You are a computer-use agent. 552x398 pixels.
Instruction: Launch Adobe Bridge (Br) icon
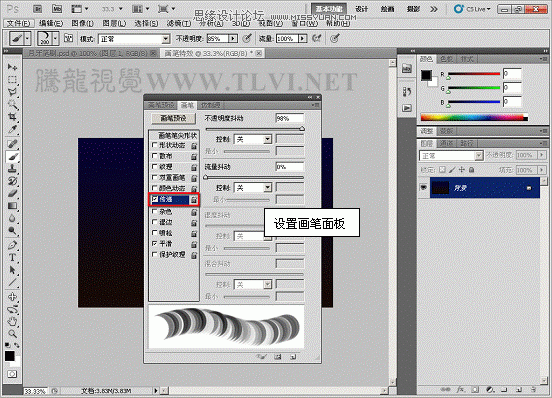point(38,9)
